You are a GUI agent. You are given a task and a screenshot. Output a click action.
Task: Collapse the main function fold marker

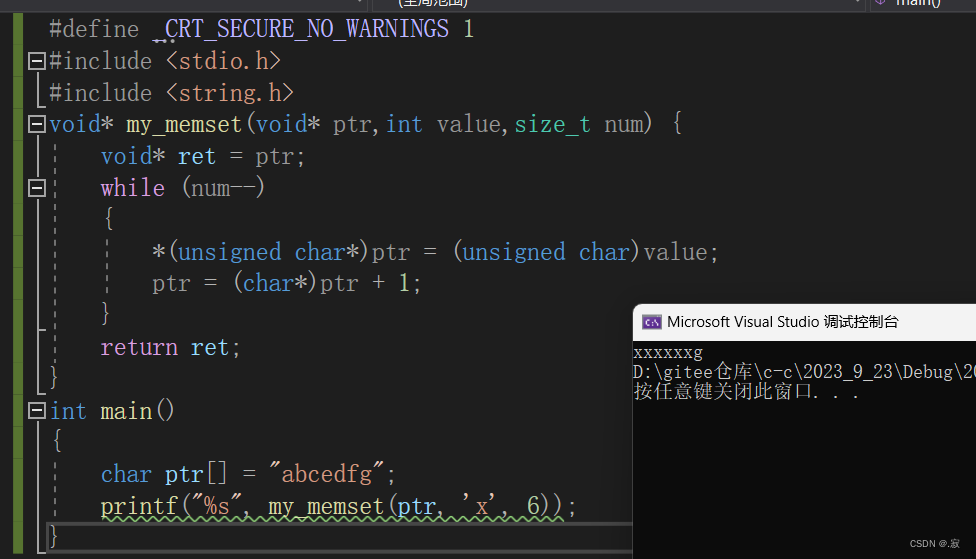37,411
